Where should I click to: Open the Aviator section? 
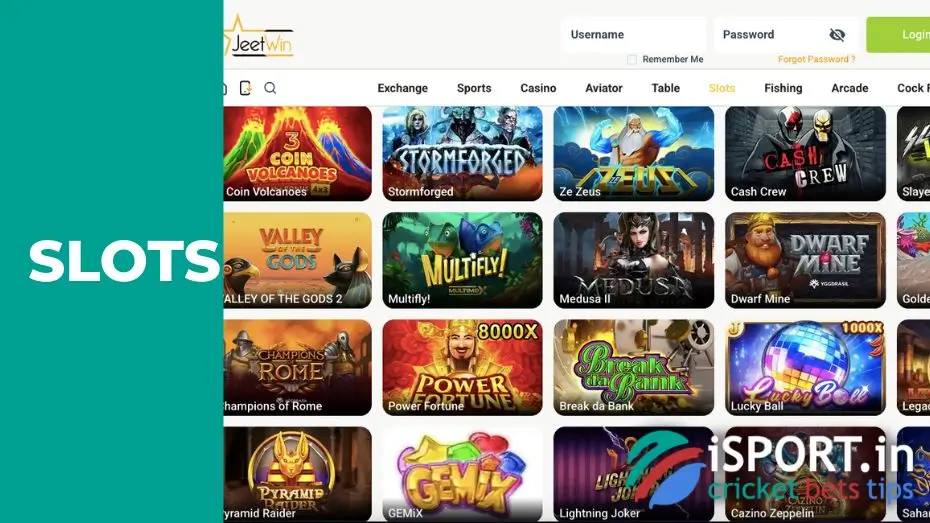coord(604,88)
